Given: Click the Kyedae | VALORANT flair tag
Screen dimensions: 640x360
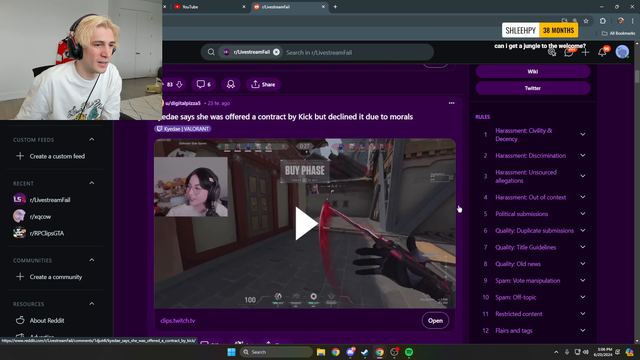Looking at the screenshot, I should [183, 129].
